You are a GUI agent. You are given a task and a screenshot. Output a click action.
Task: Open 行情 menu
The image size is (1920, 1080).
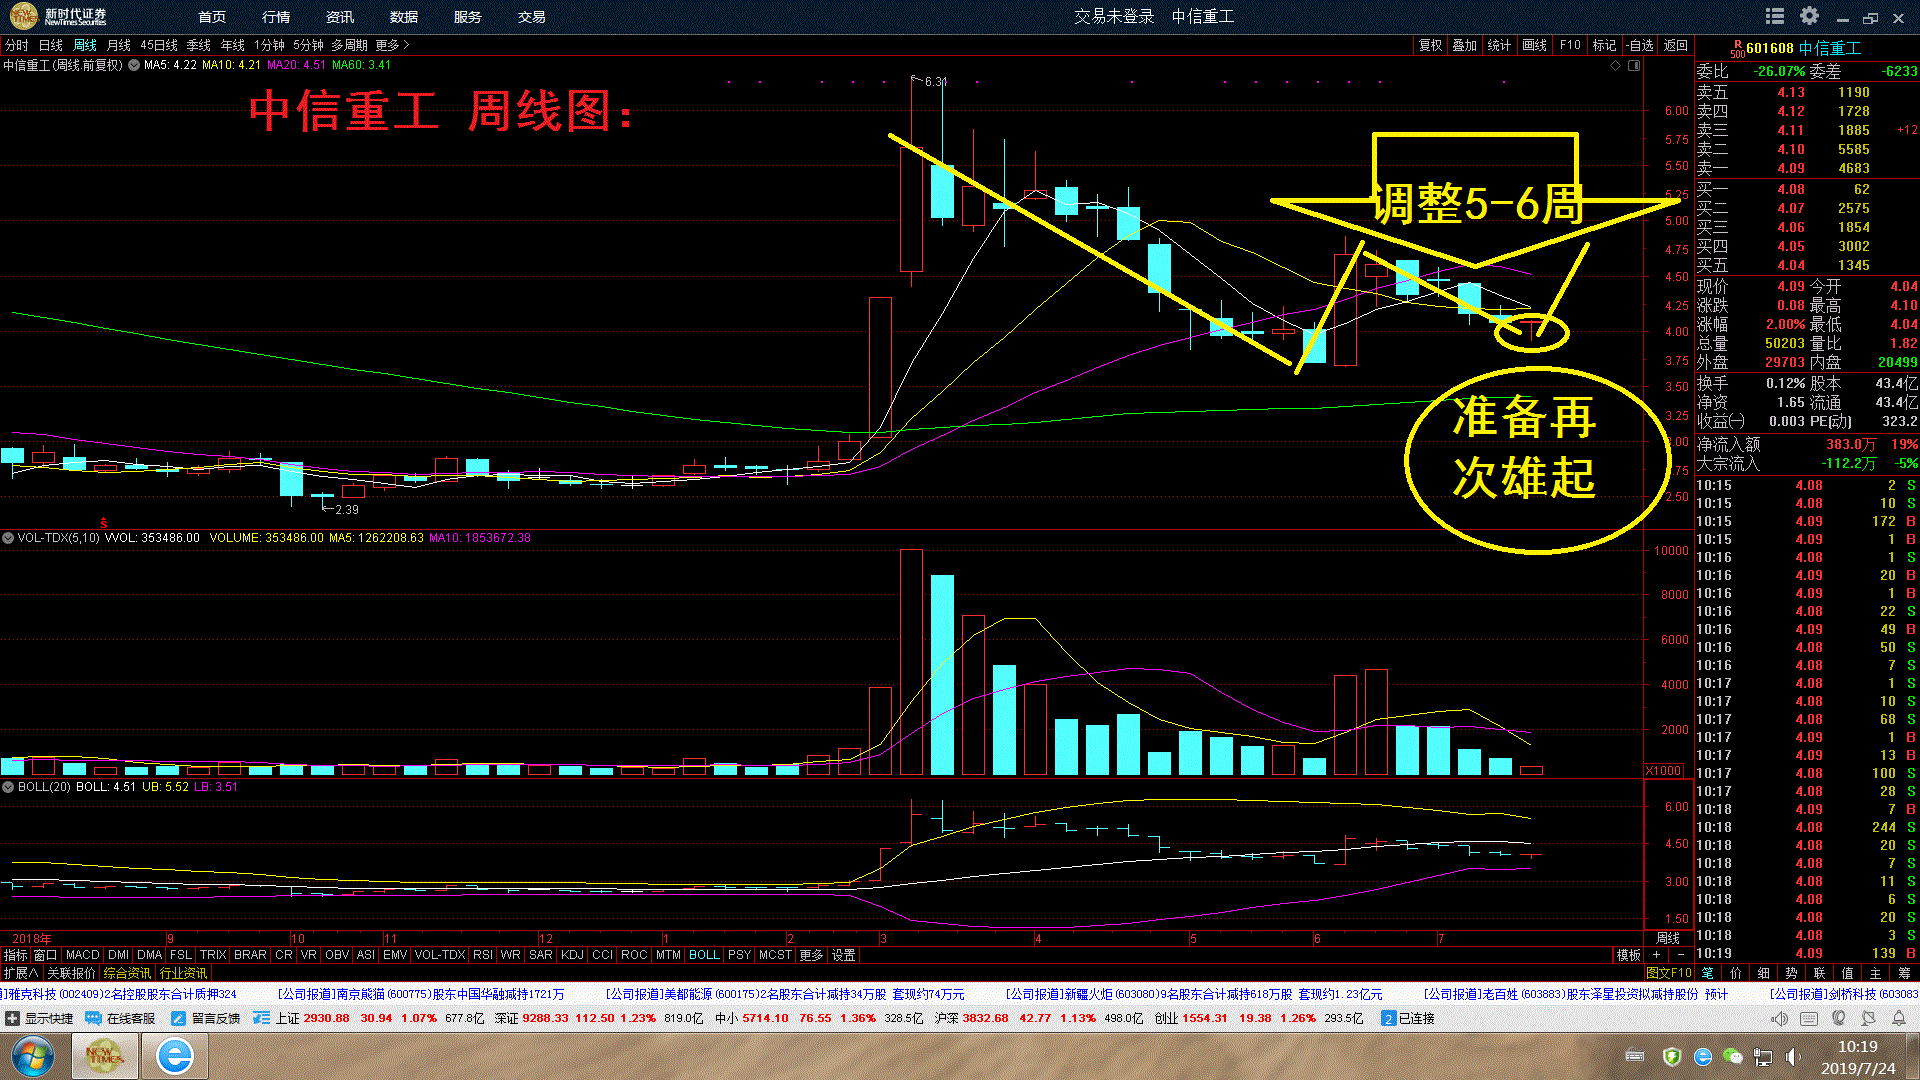(276, 17)
